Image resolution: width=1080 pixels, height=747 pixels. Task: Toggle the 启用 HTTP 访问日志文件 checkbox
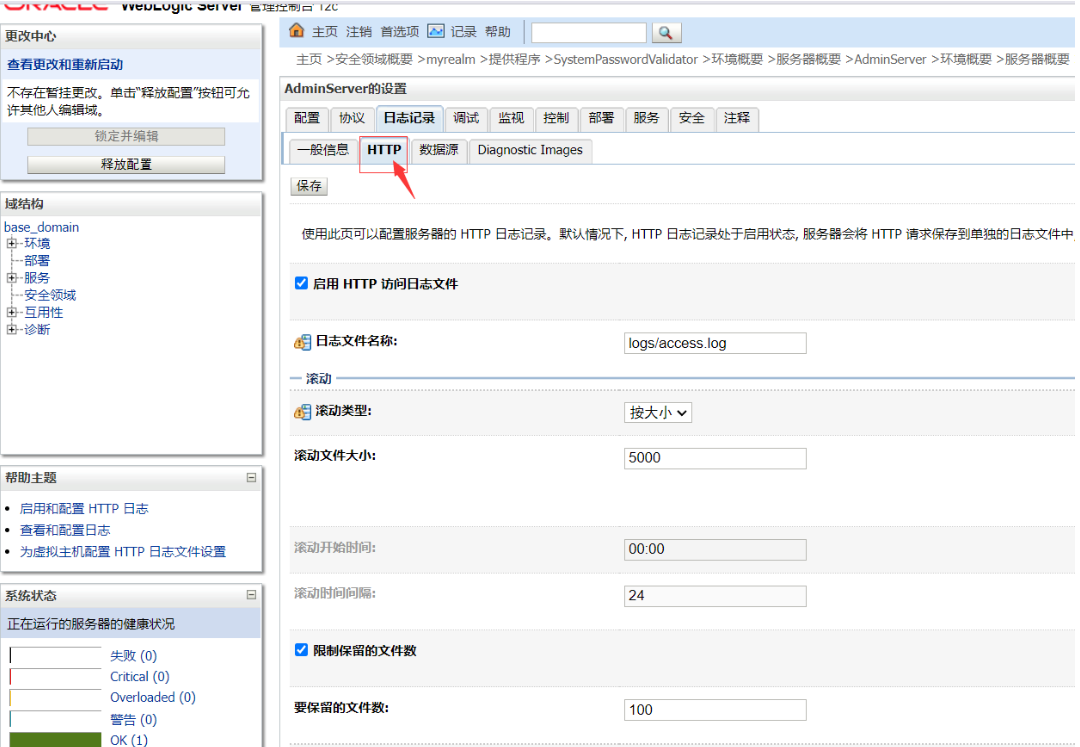click(x=302, y=283)
